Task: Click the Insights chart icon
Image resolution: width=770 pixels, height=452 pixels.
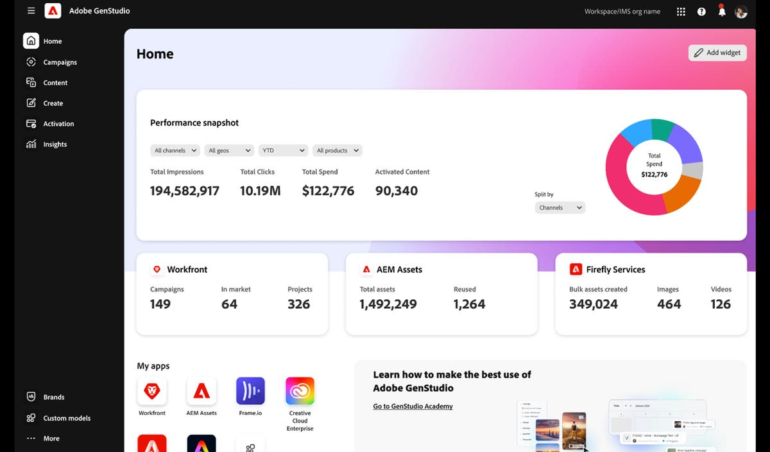Action: (31, 144)
